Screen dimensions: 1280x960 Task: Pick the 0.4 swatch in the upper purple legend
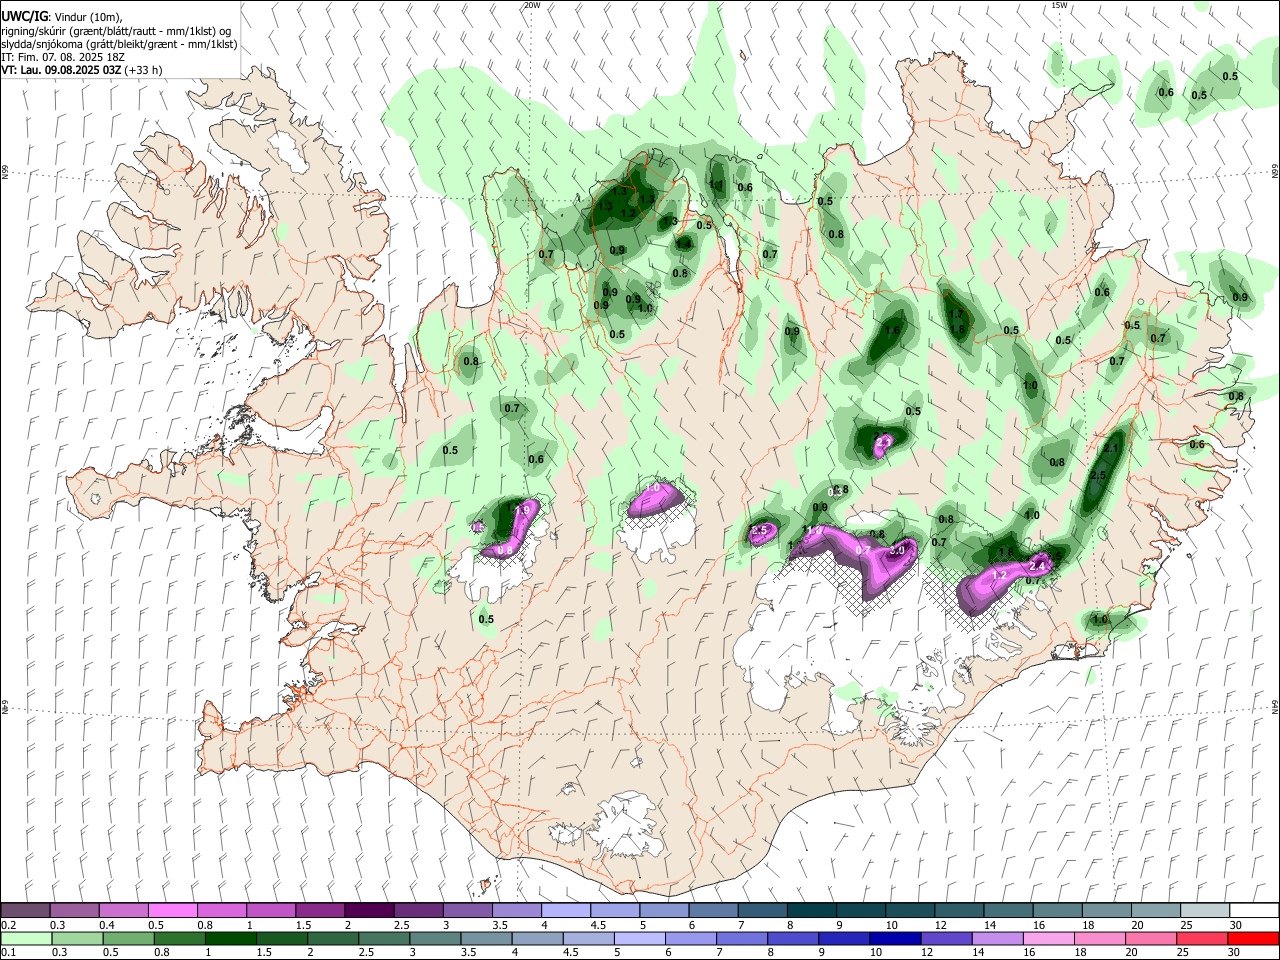tap(124, 910)
